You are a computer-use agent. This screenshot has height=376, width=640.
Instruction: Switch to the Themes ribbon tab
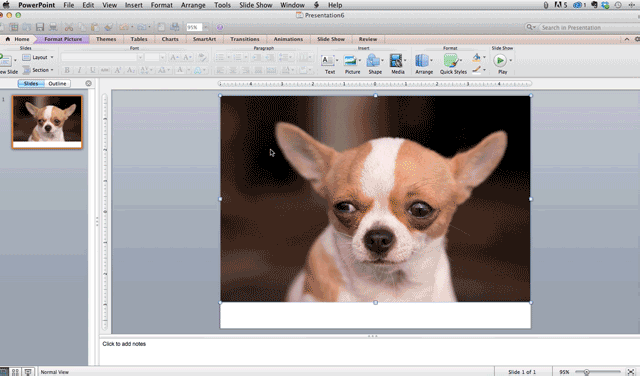point(106,39)
